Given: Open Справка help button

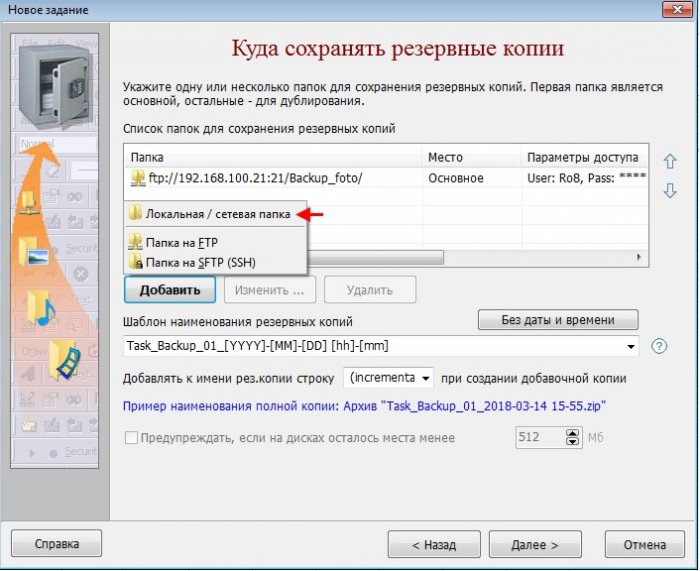Looking at the screenshot, I should click(x=57, y=543).
